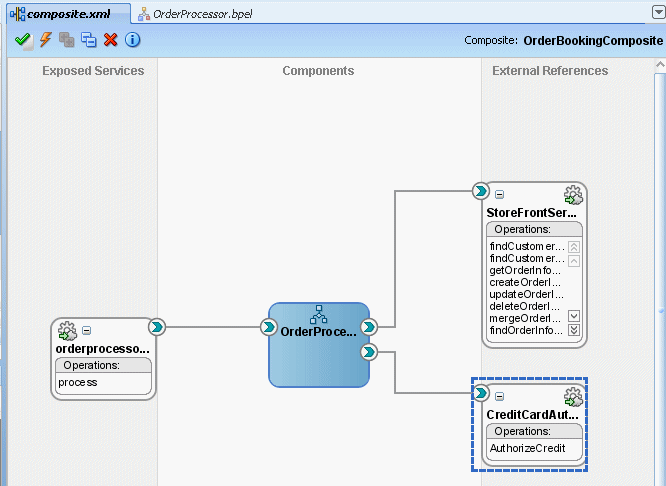Click the input port arrow on OrderProcessor
Viewport: 666px width, 486px height.
268,327
